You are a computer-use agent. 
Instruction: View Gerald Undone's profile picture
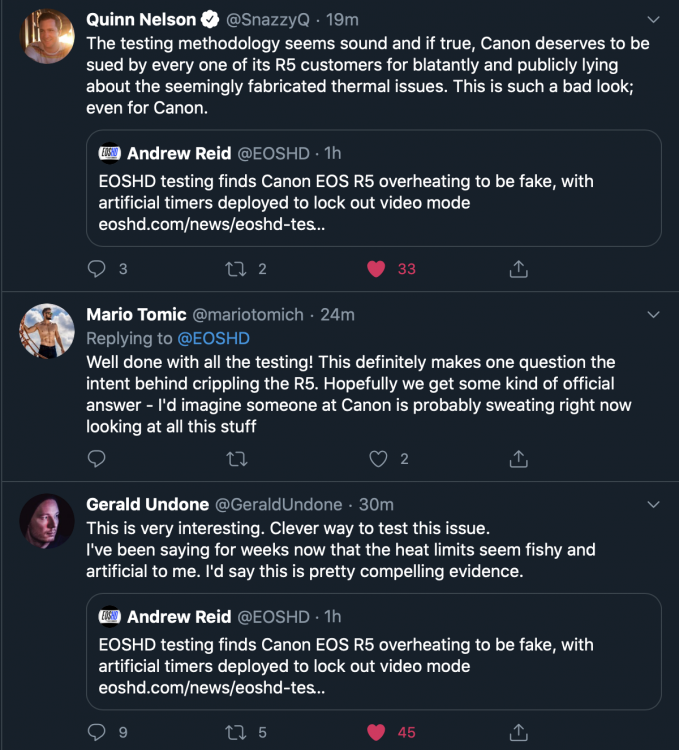[47, 521]
